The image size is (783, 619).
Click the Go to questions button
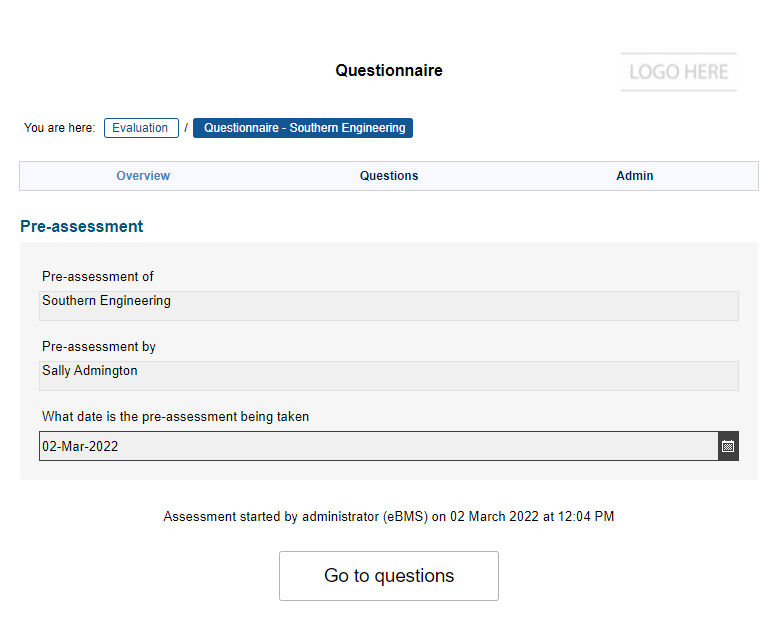click(x=389, y=576)
